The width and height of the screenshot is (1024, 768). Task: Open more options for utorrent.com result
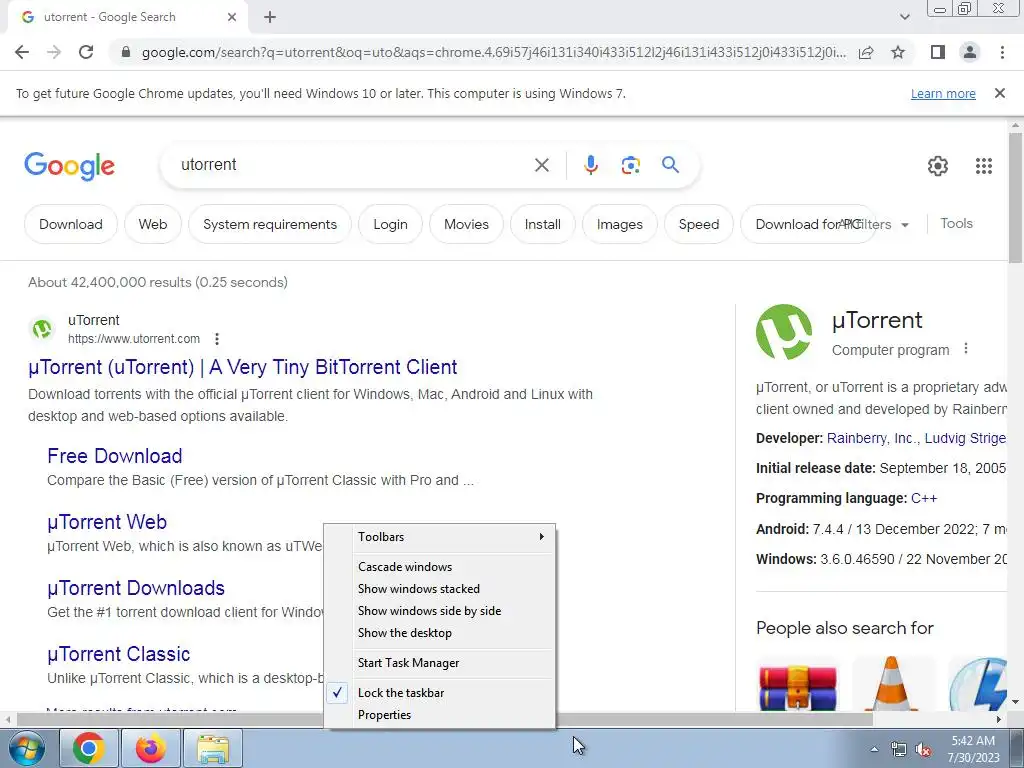coord(217,339)
